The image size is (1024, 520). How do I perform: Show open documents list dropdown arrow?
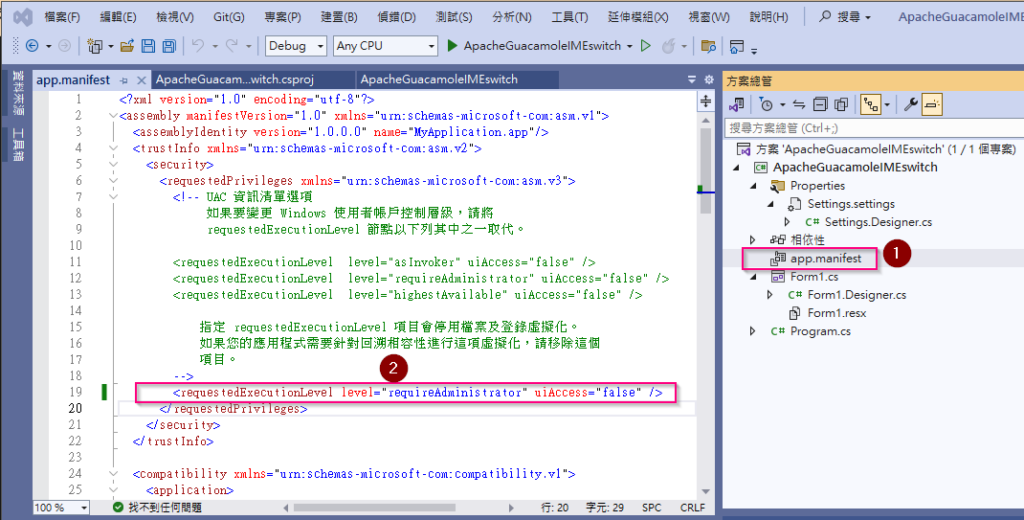(692, 80)
